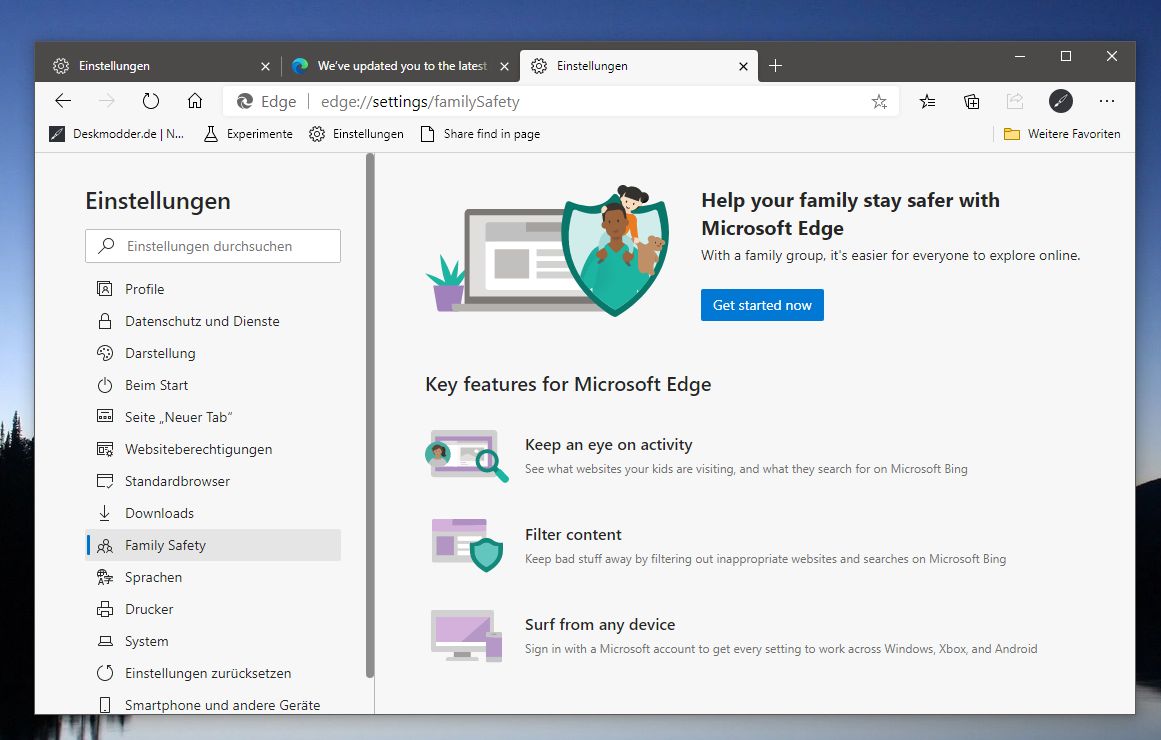This screenshot has width=1161, height=740.
Task: Click the Family Safety people icon
Action: 105,546
